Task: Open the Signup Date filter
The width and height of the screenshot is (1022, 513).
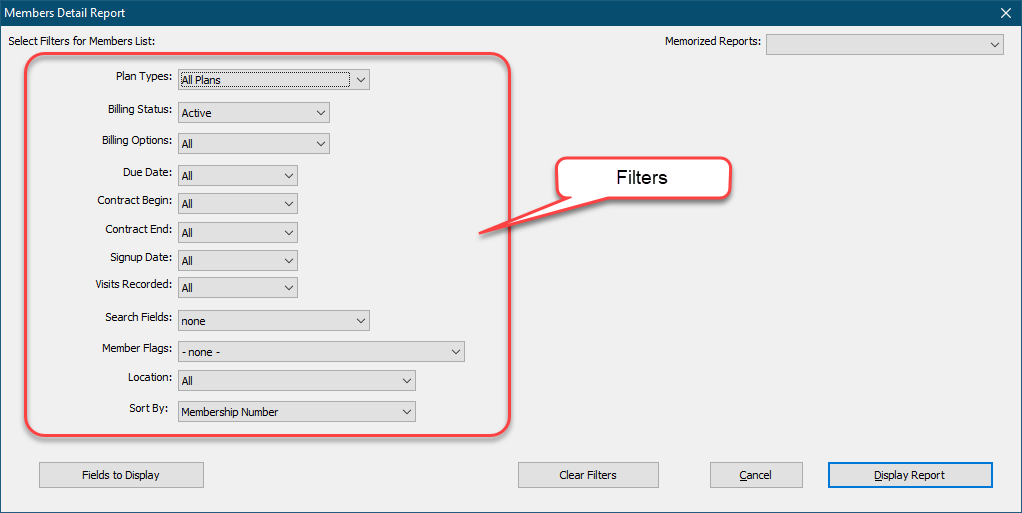Action: point(237,260)
